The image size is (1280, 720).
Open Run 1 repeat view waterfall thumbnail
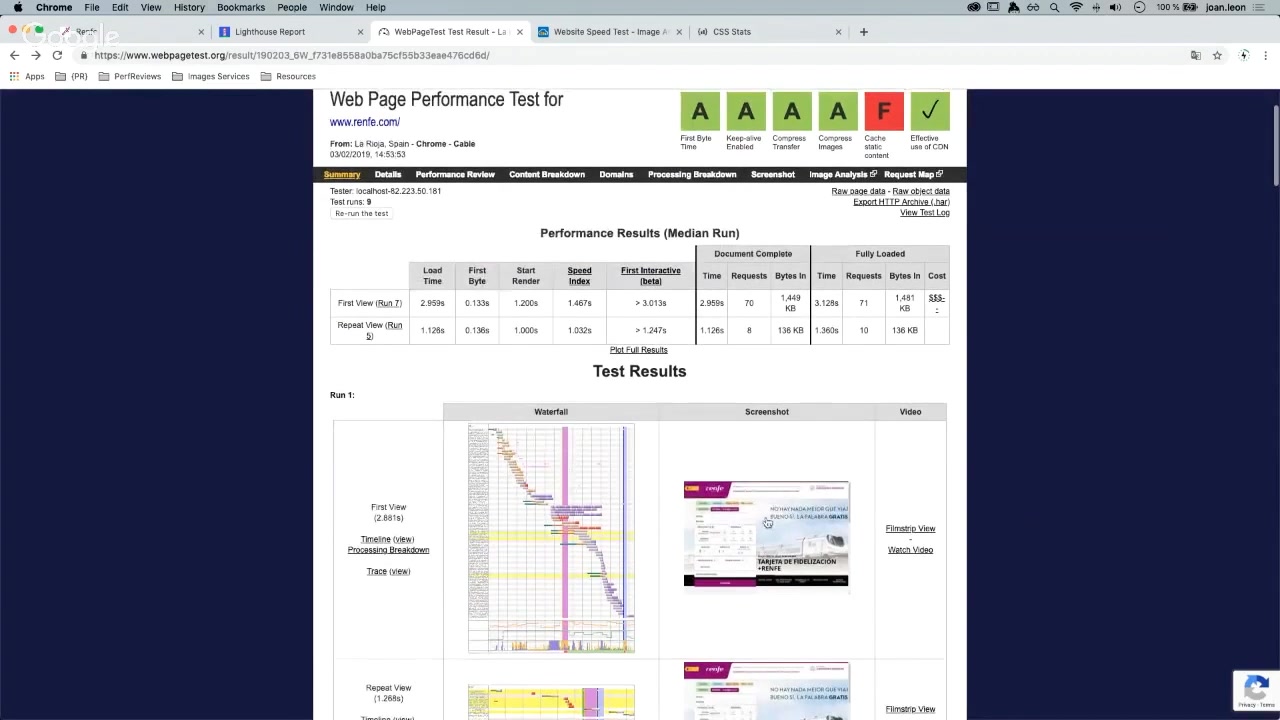pos(551,702)
